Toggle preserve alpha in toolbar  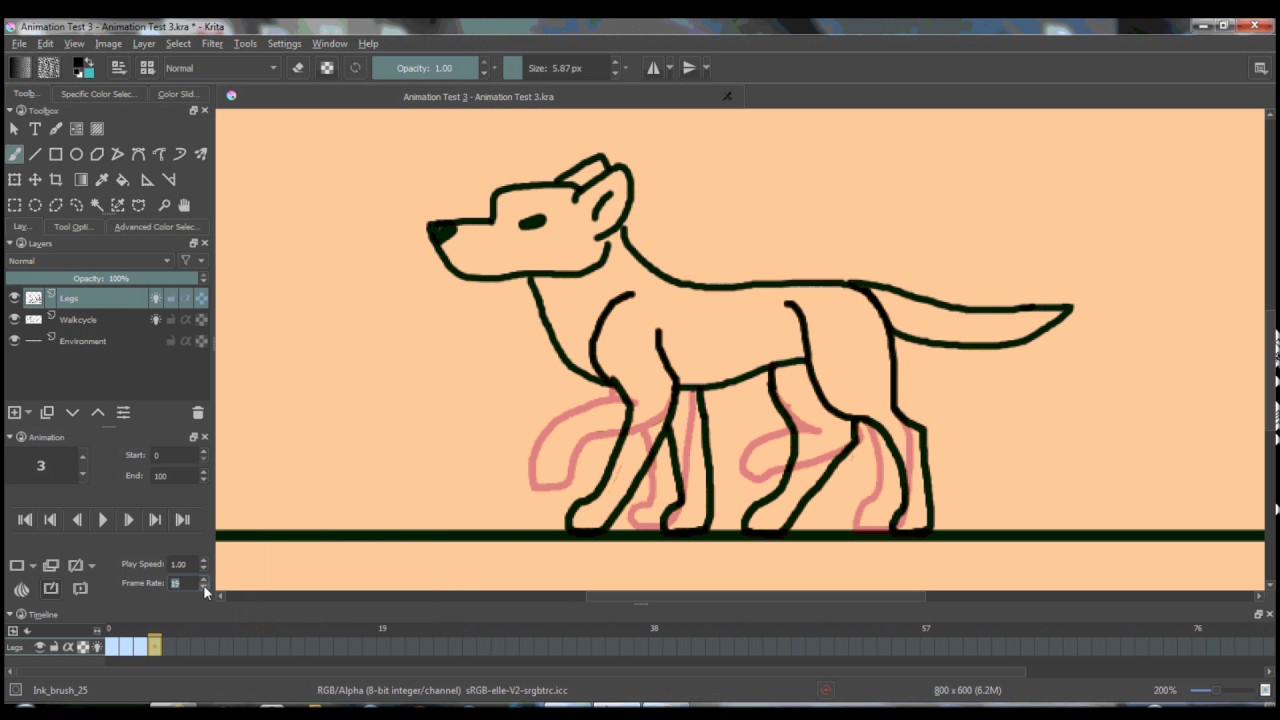pyautogui.click(x=327, y=68)
